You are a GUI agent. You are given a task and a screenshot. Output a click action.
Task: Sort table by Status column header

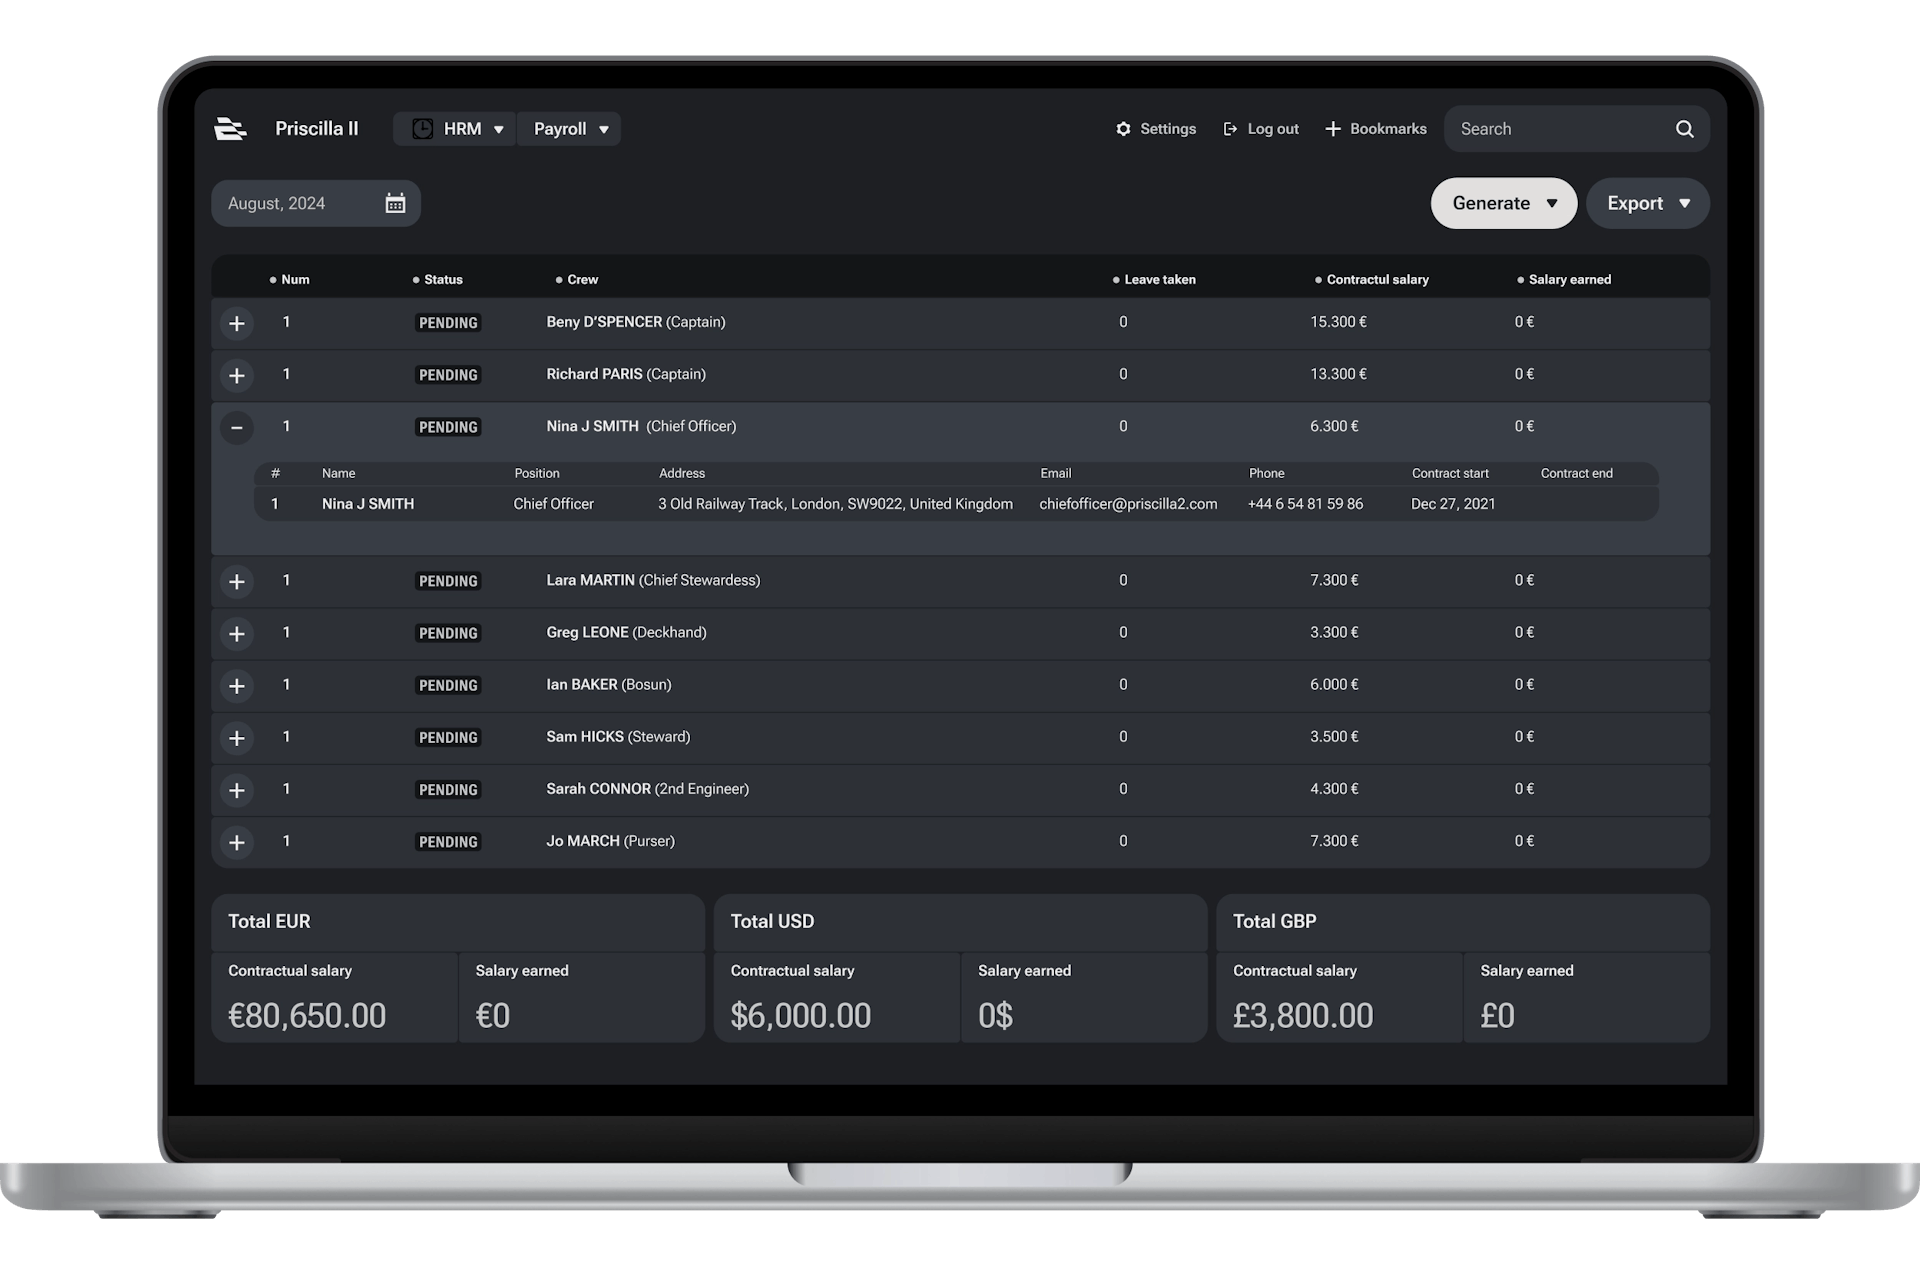point(442,280)
